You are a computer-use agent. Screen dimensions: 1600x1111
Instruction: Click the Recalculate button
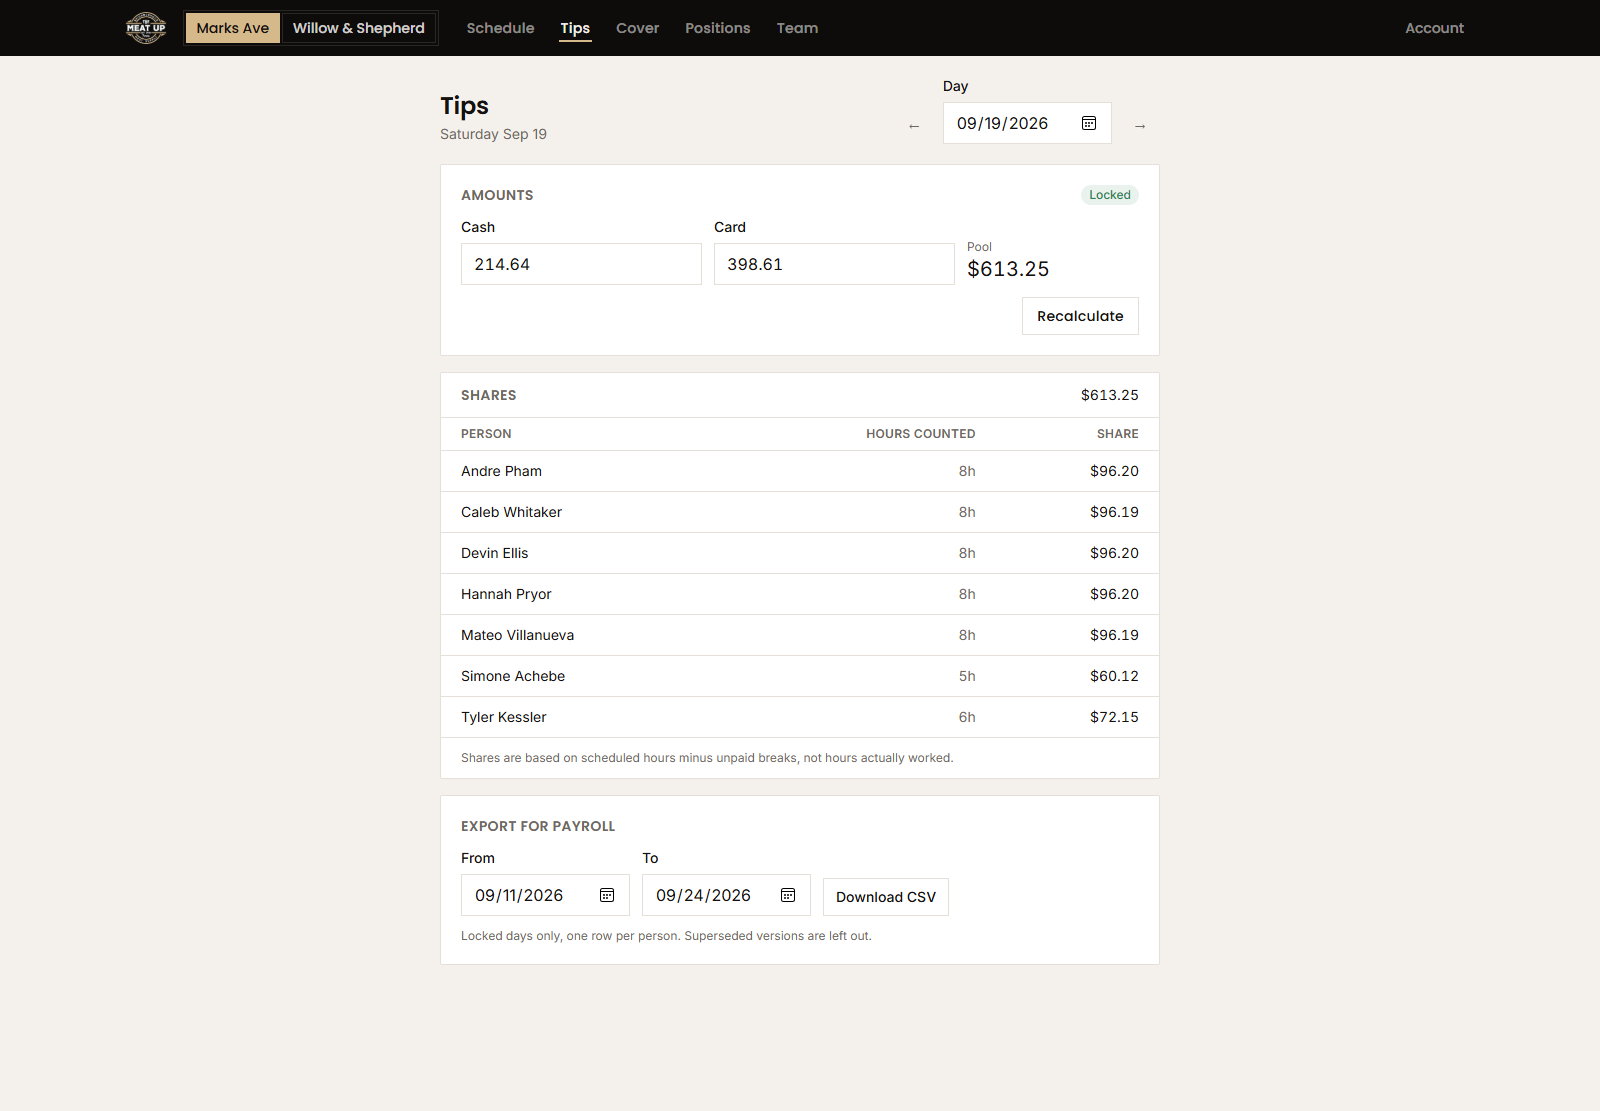click(1080, 316)
